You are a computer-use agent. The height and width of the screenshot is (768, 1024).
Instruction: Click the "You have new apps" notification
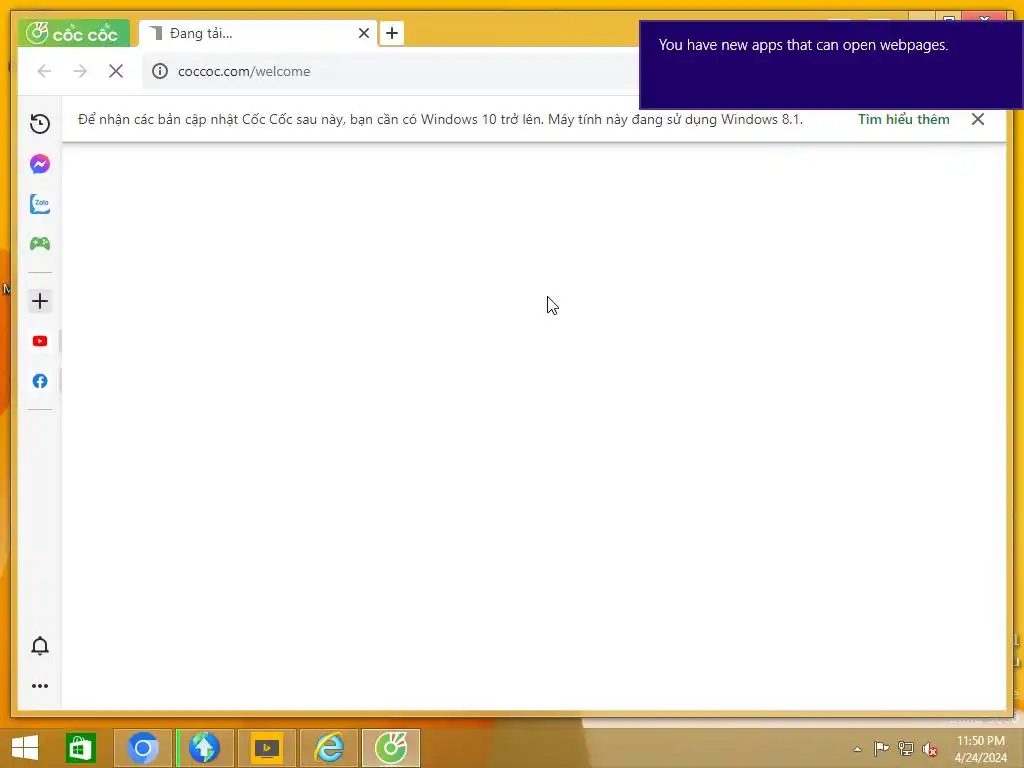coord(831,65)
